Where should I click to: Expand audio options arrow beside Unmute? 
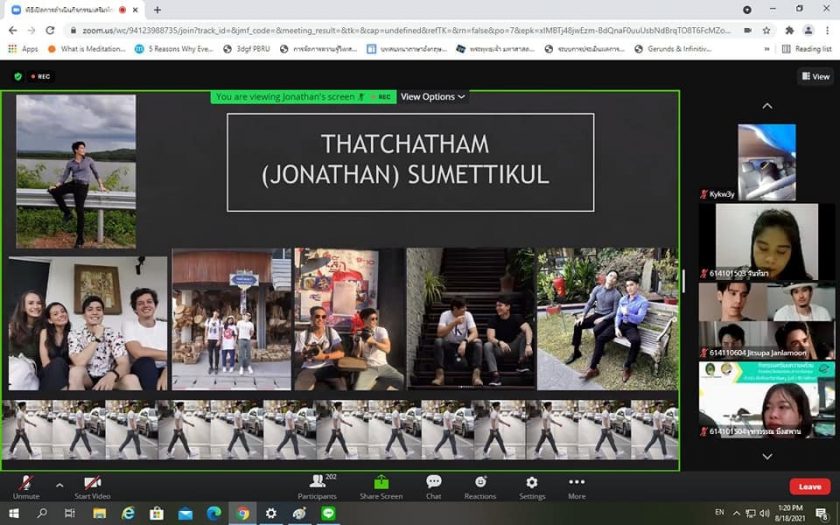59,485
